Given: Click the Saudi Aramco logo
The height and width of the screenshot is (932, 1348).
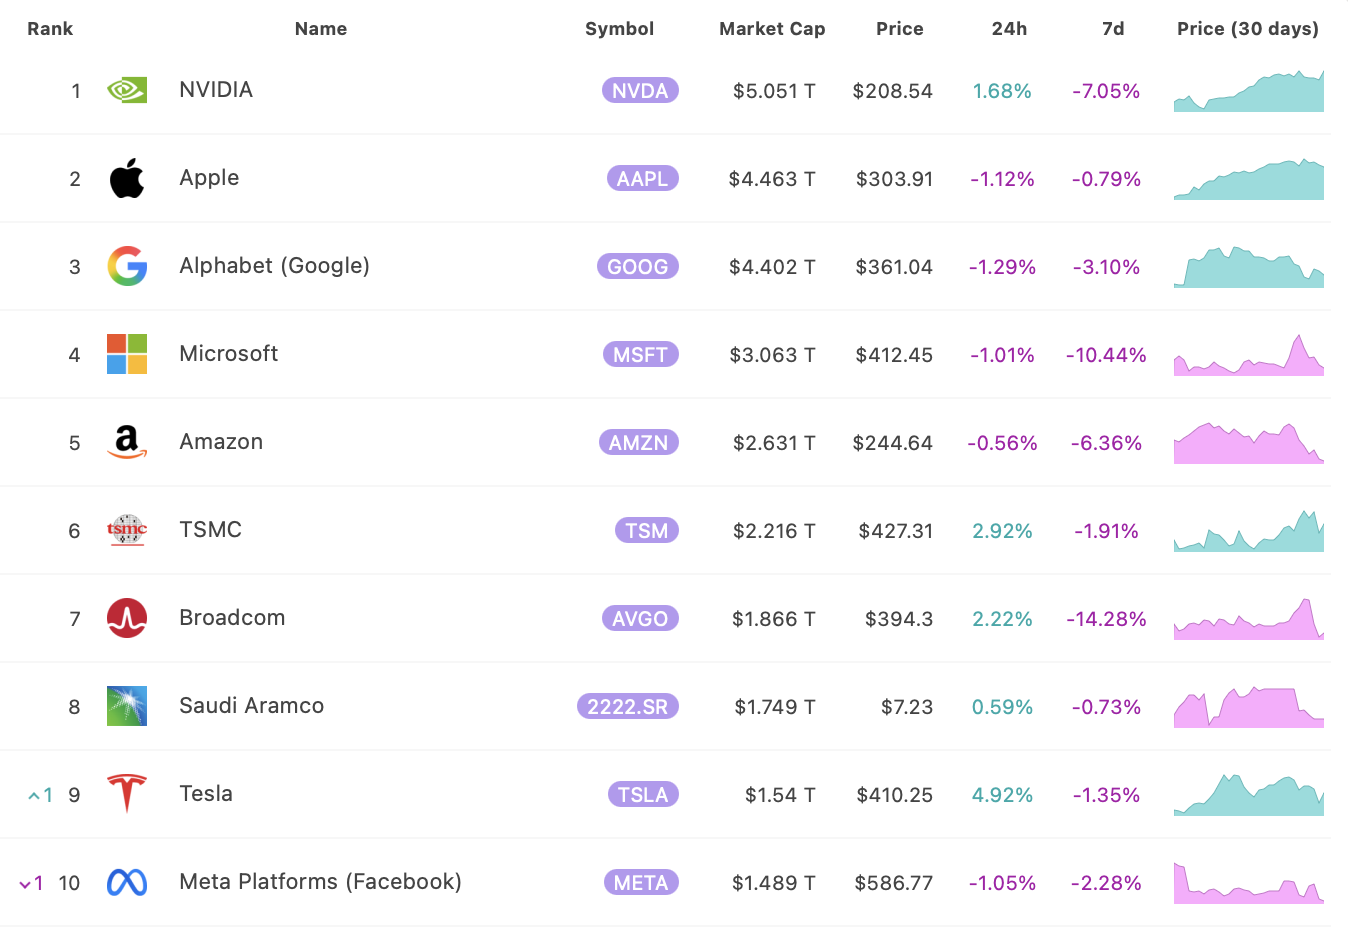Looking at the screenshot, I should [127, 706].
